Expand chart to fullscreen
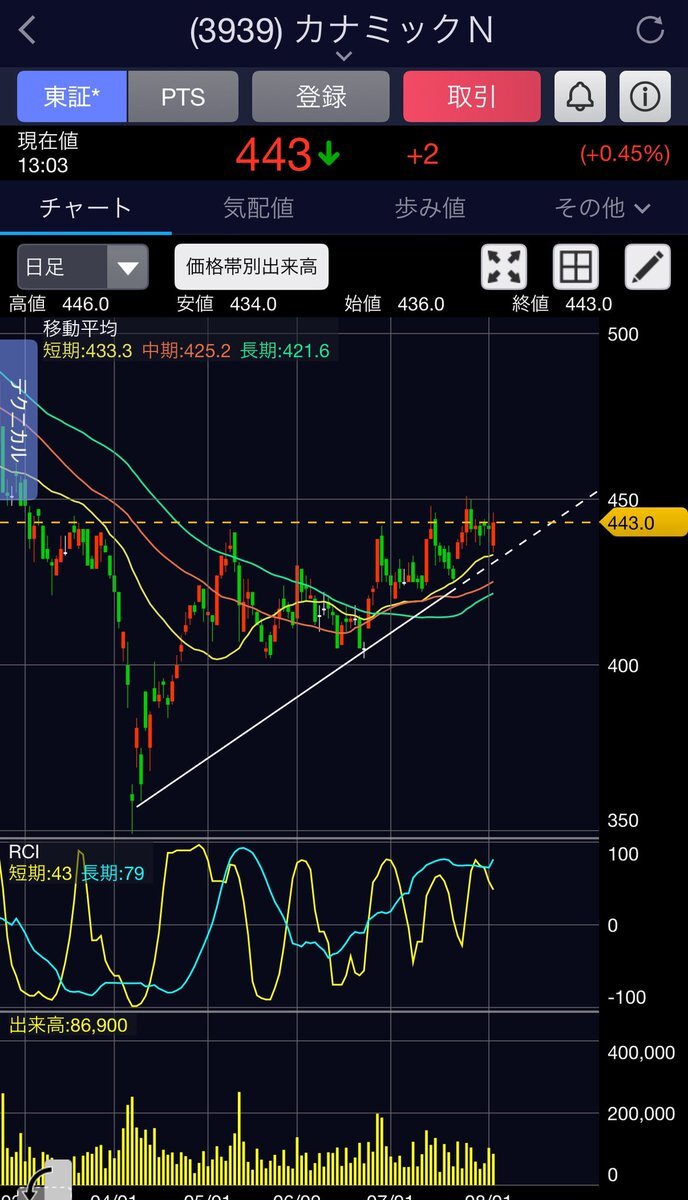 point(505,267)
